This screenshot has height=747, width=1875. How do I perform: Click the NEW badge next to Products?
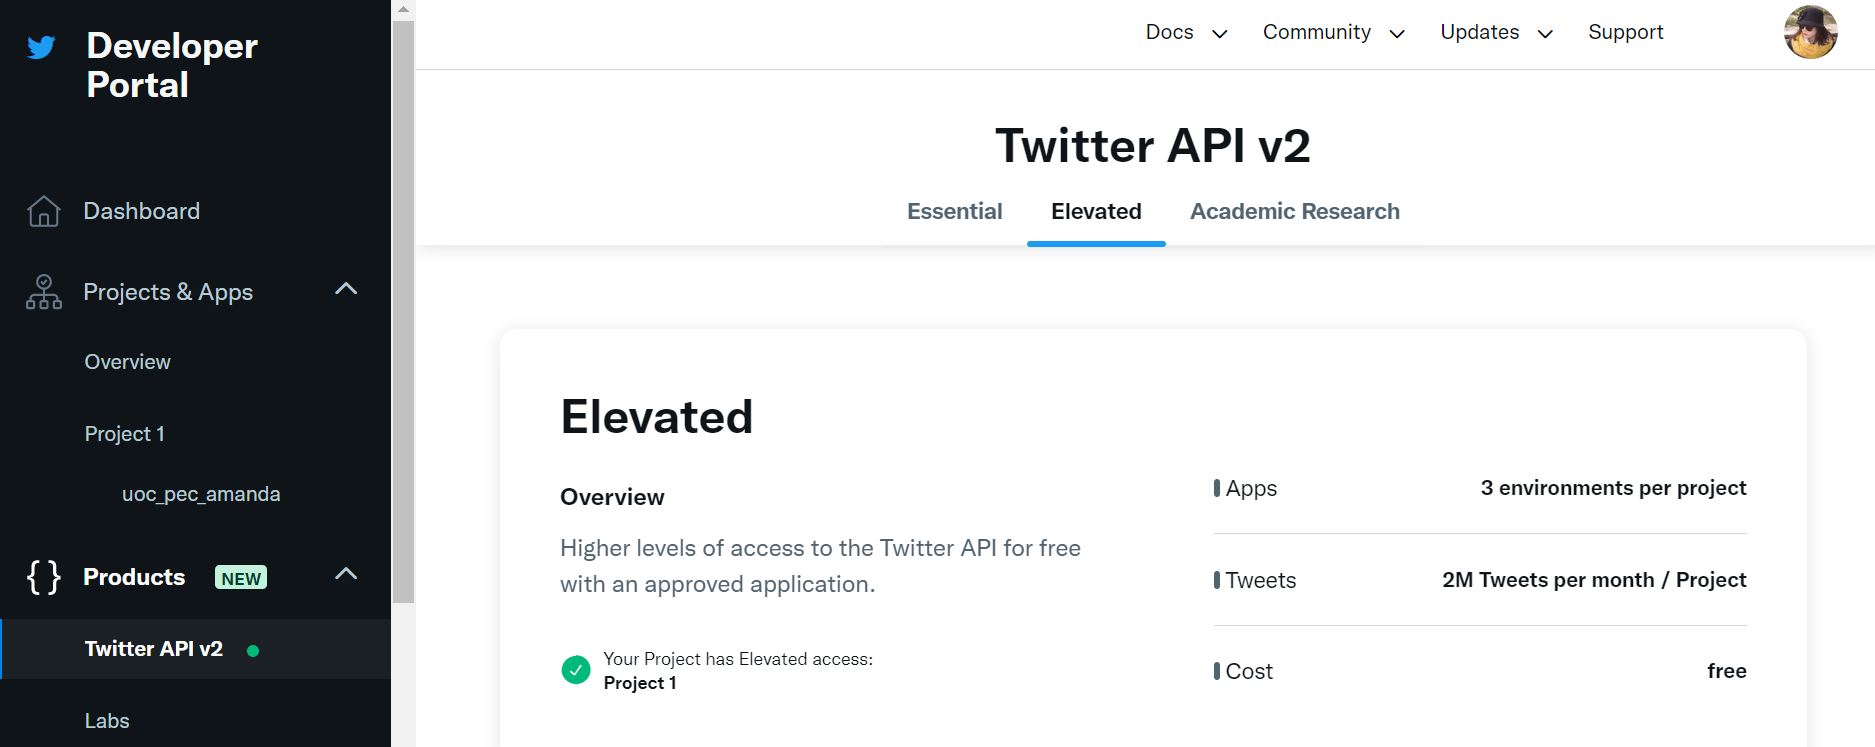tap(241, 578)
